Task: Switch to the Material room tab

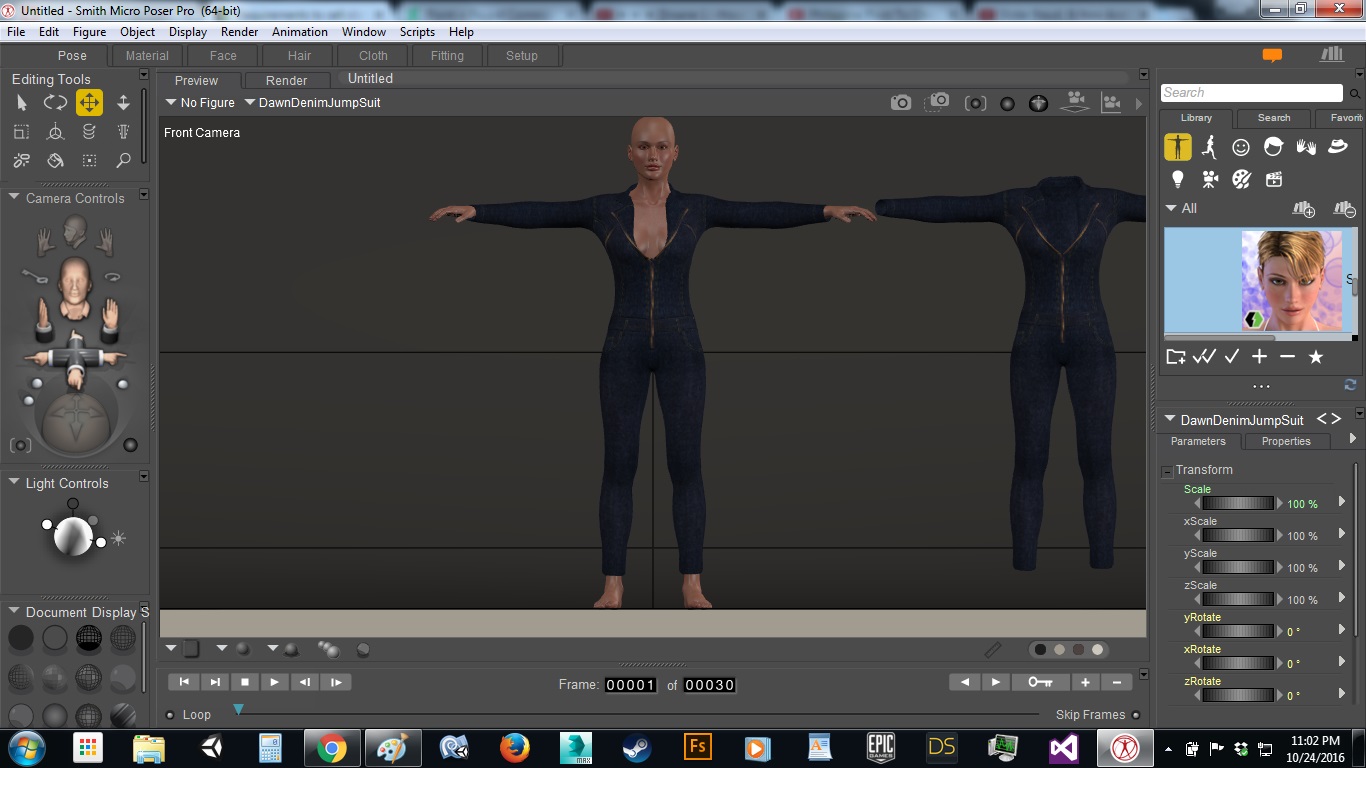Action: click(147, 56)
